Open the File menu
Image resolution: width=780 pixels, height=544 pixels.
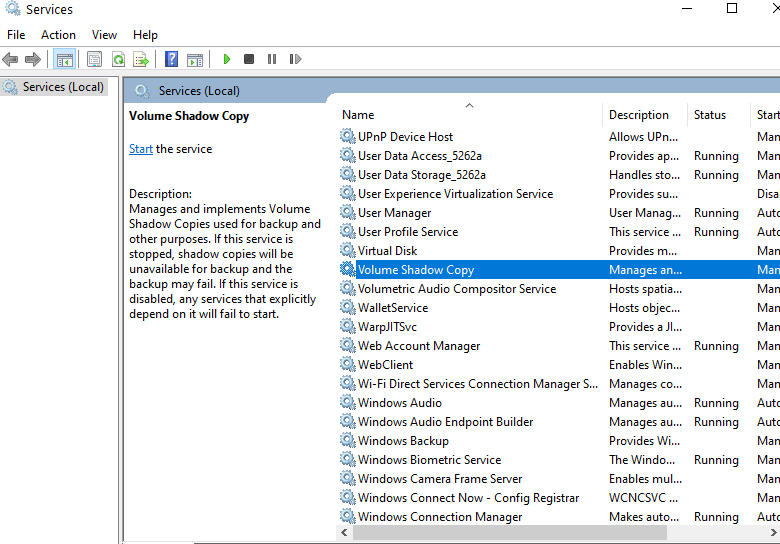click(16, 35)
